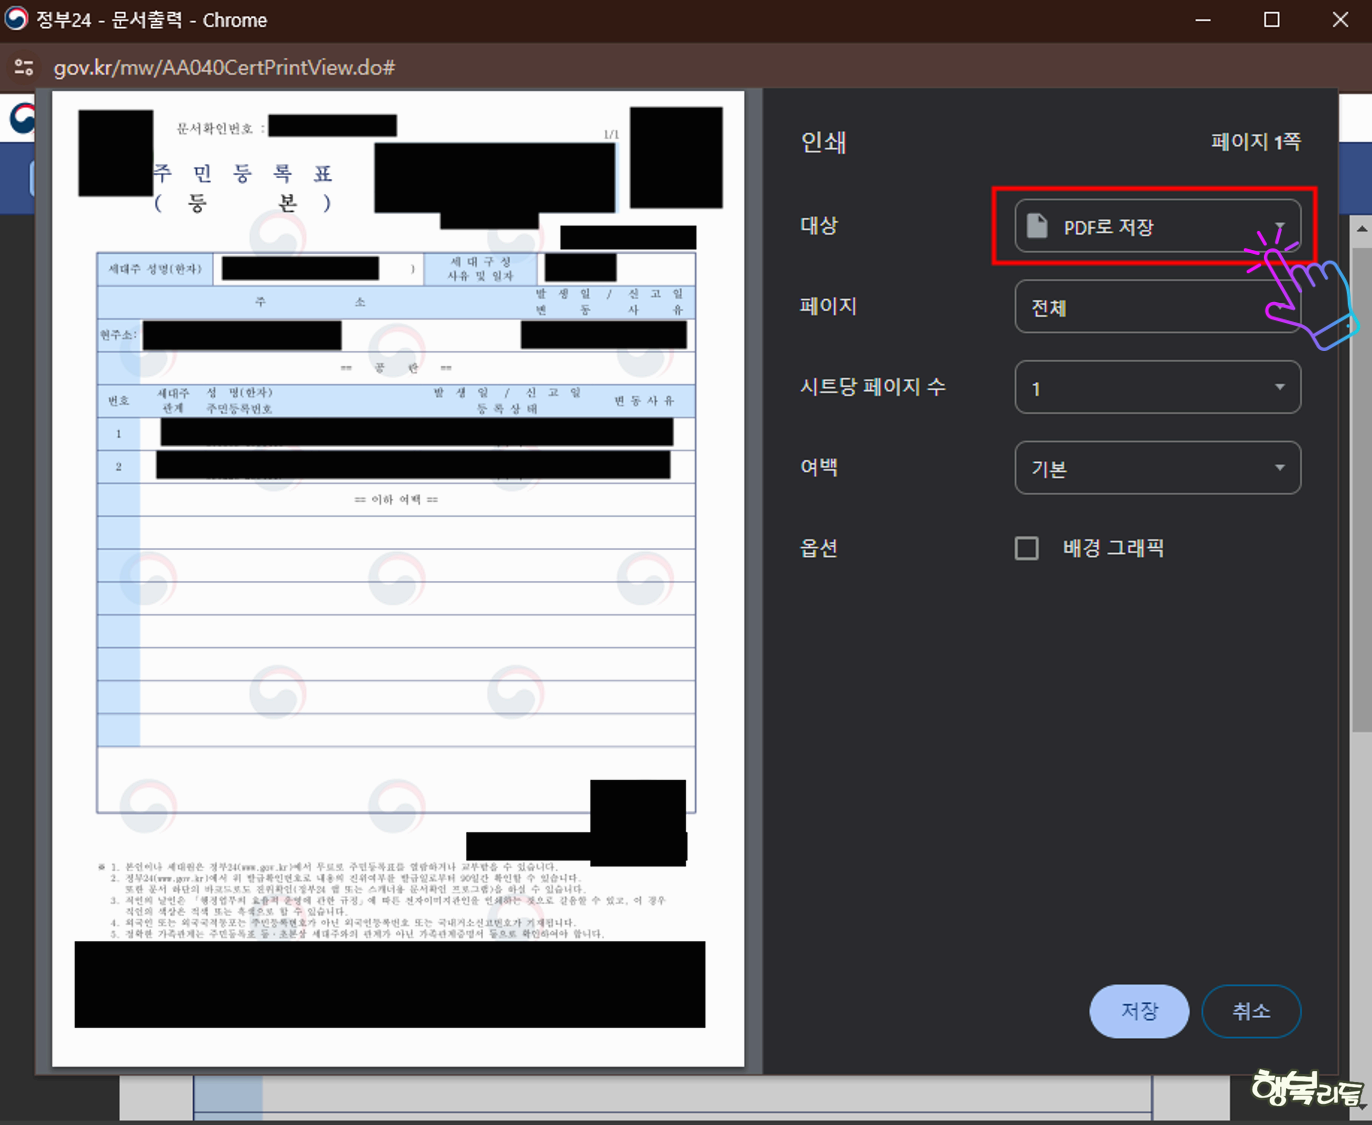1372x1125 pixels.
Task: Close the Chrome window
Action: (1341, 20)
